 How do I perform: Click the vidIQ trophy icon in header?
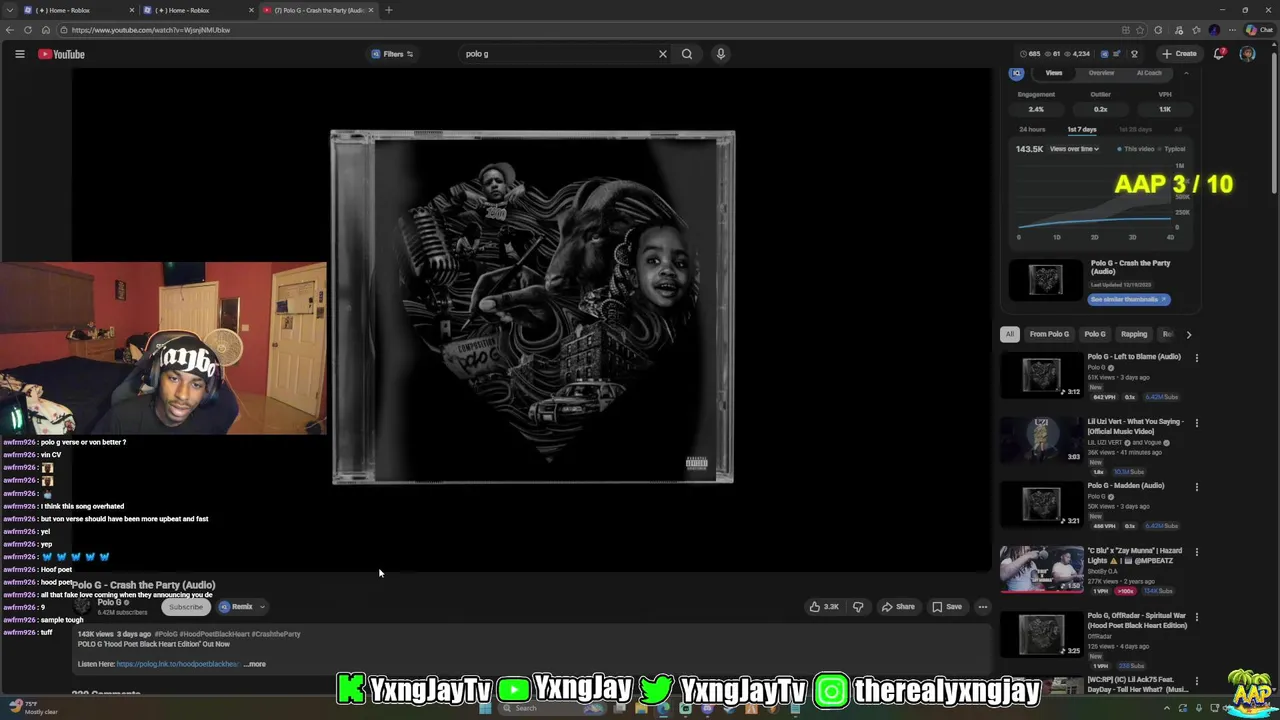click(x=1134, y=54)
